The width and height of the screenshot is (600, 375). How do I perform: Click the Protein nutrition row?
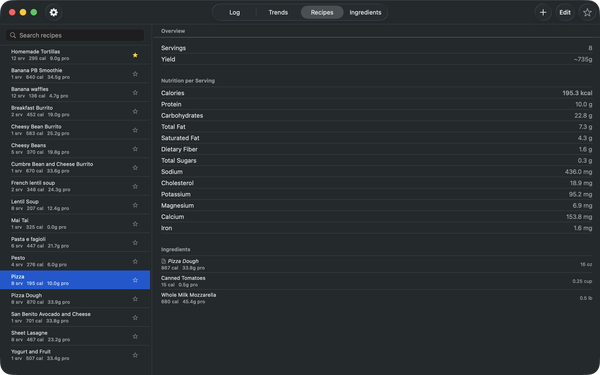tap(377, 104)
